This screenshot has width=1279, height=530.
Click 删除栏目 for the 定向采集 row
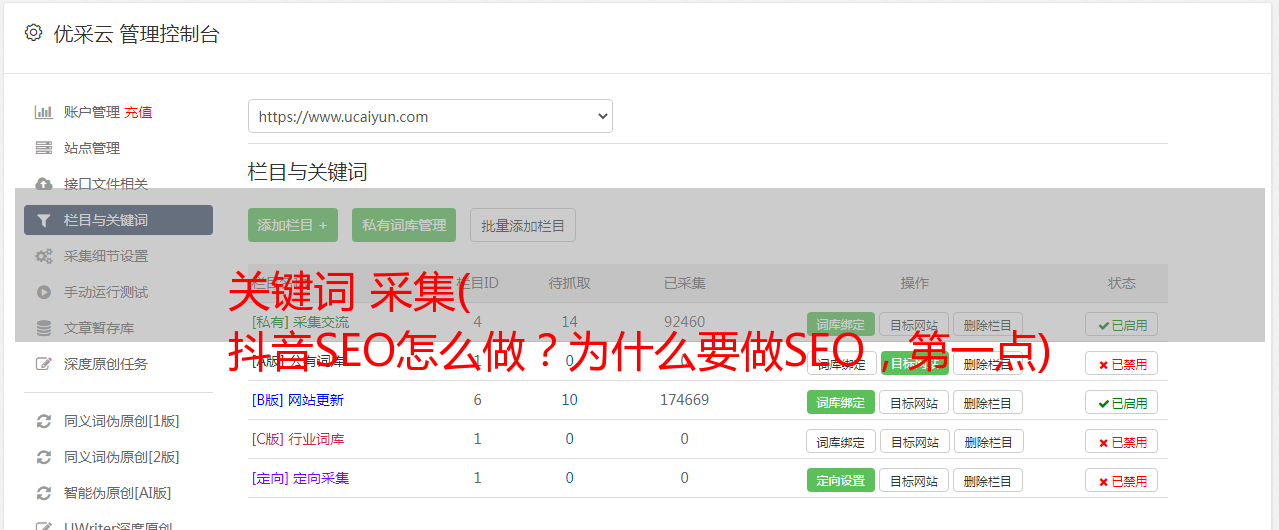tap(988, 480)
